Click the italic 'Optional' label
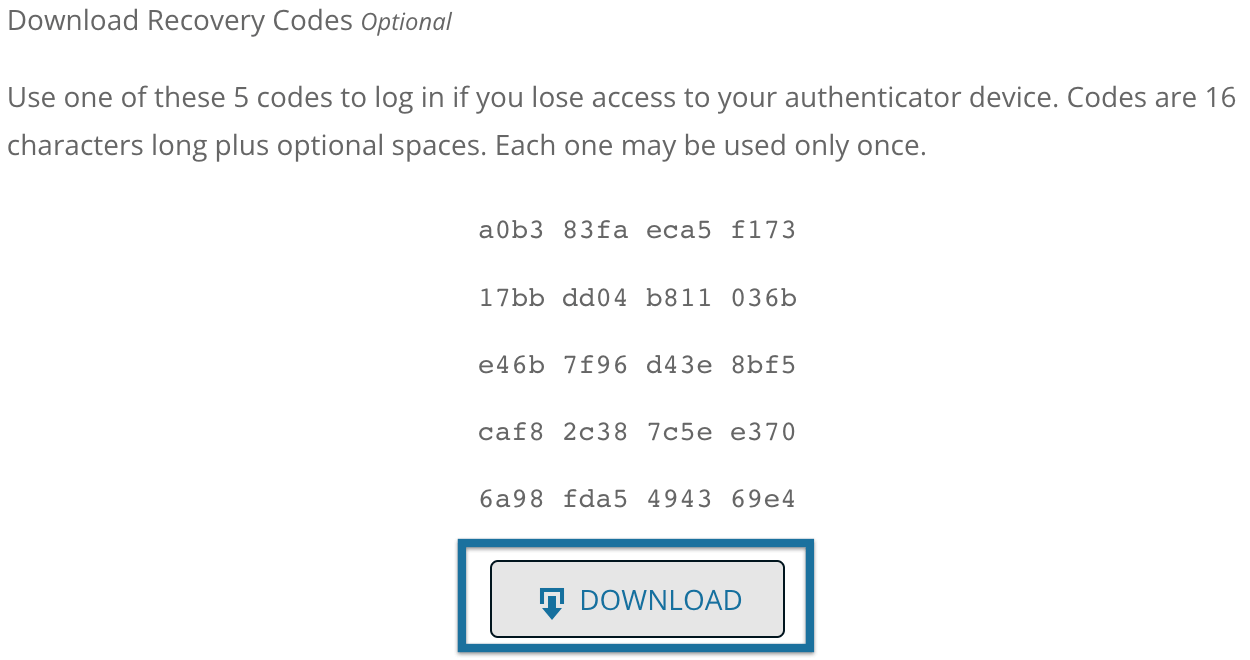The width and height of the screenshot is (1250, 660). pos(406,22)
